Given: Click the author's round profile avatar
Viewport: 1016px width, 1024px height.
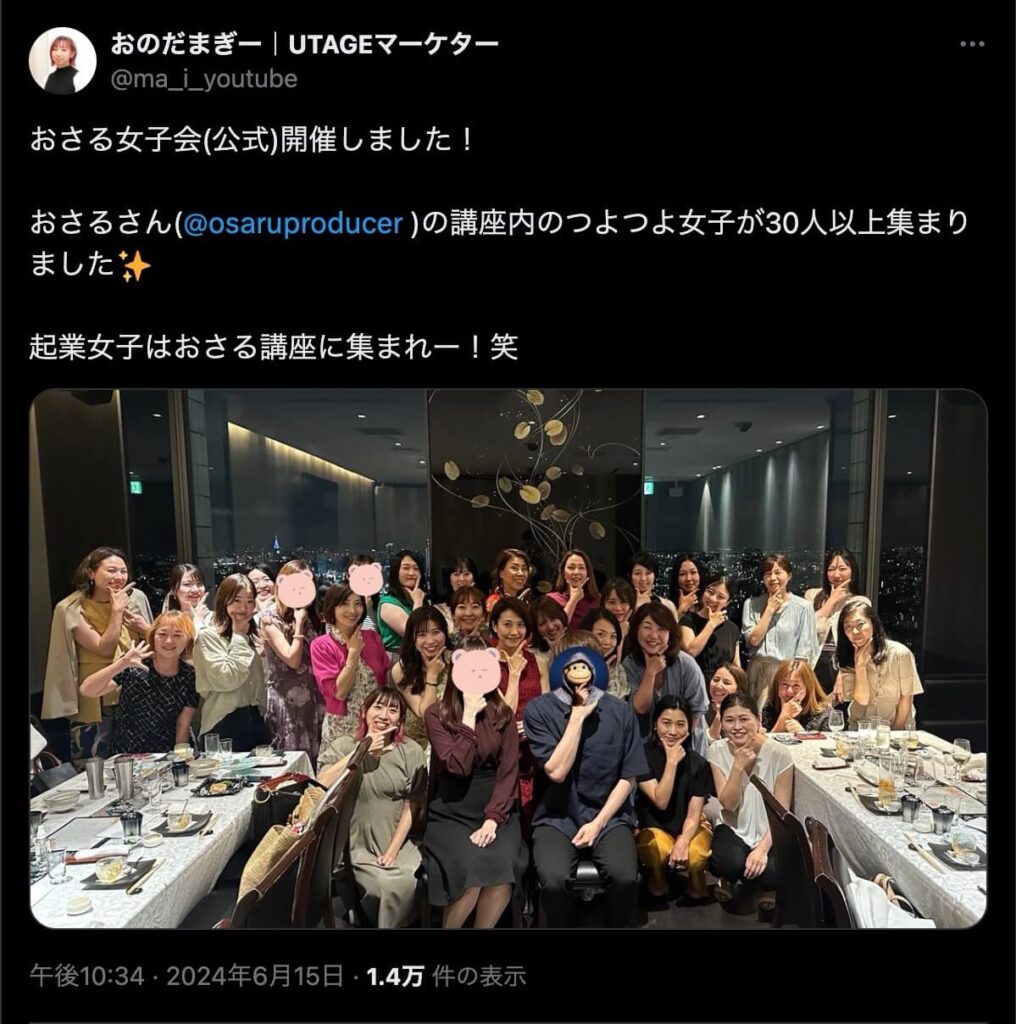Looking at the screenshot, I should [x=63, y=61].
